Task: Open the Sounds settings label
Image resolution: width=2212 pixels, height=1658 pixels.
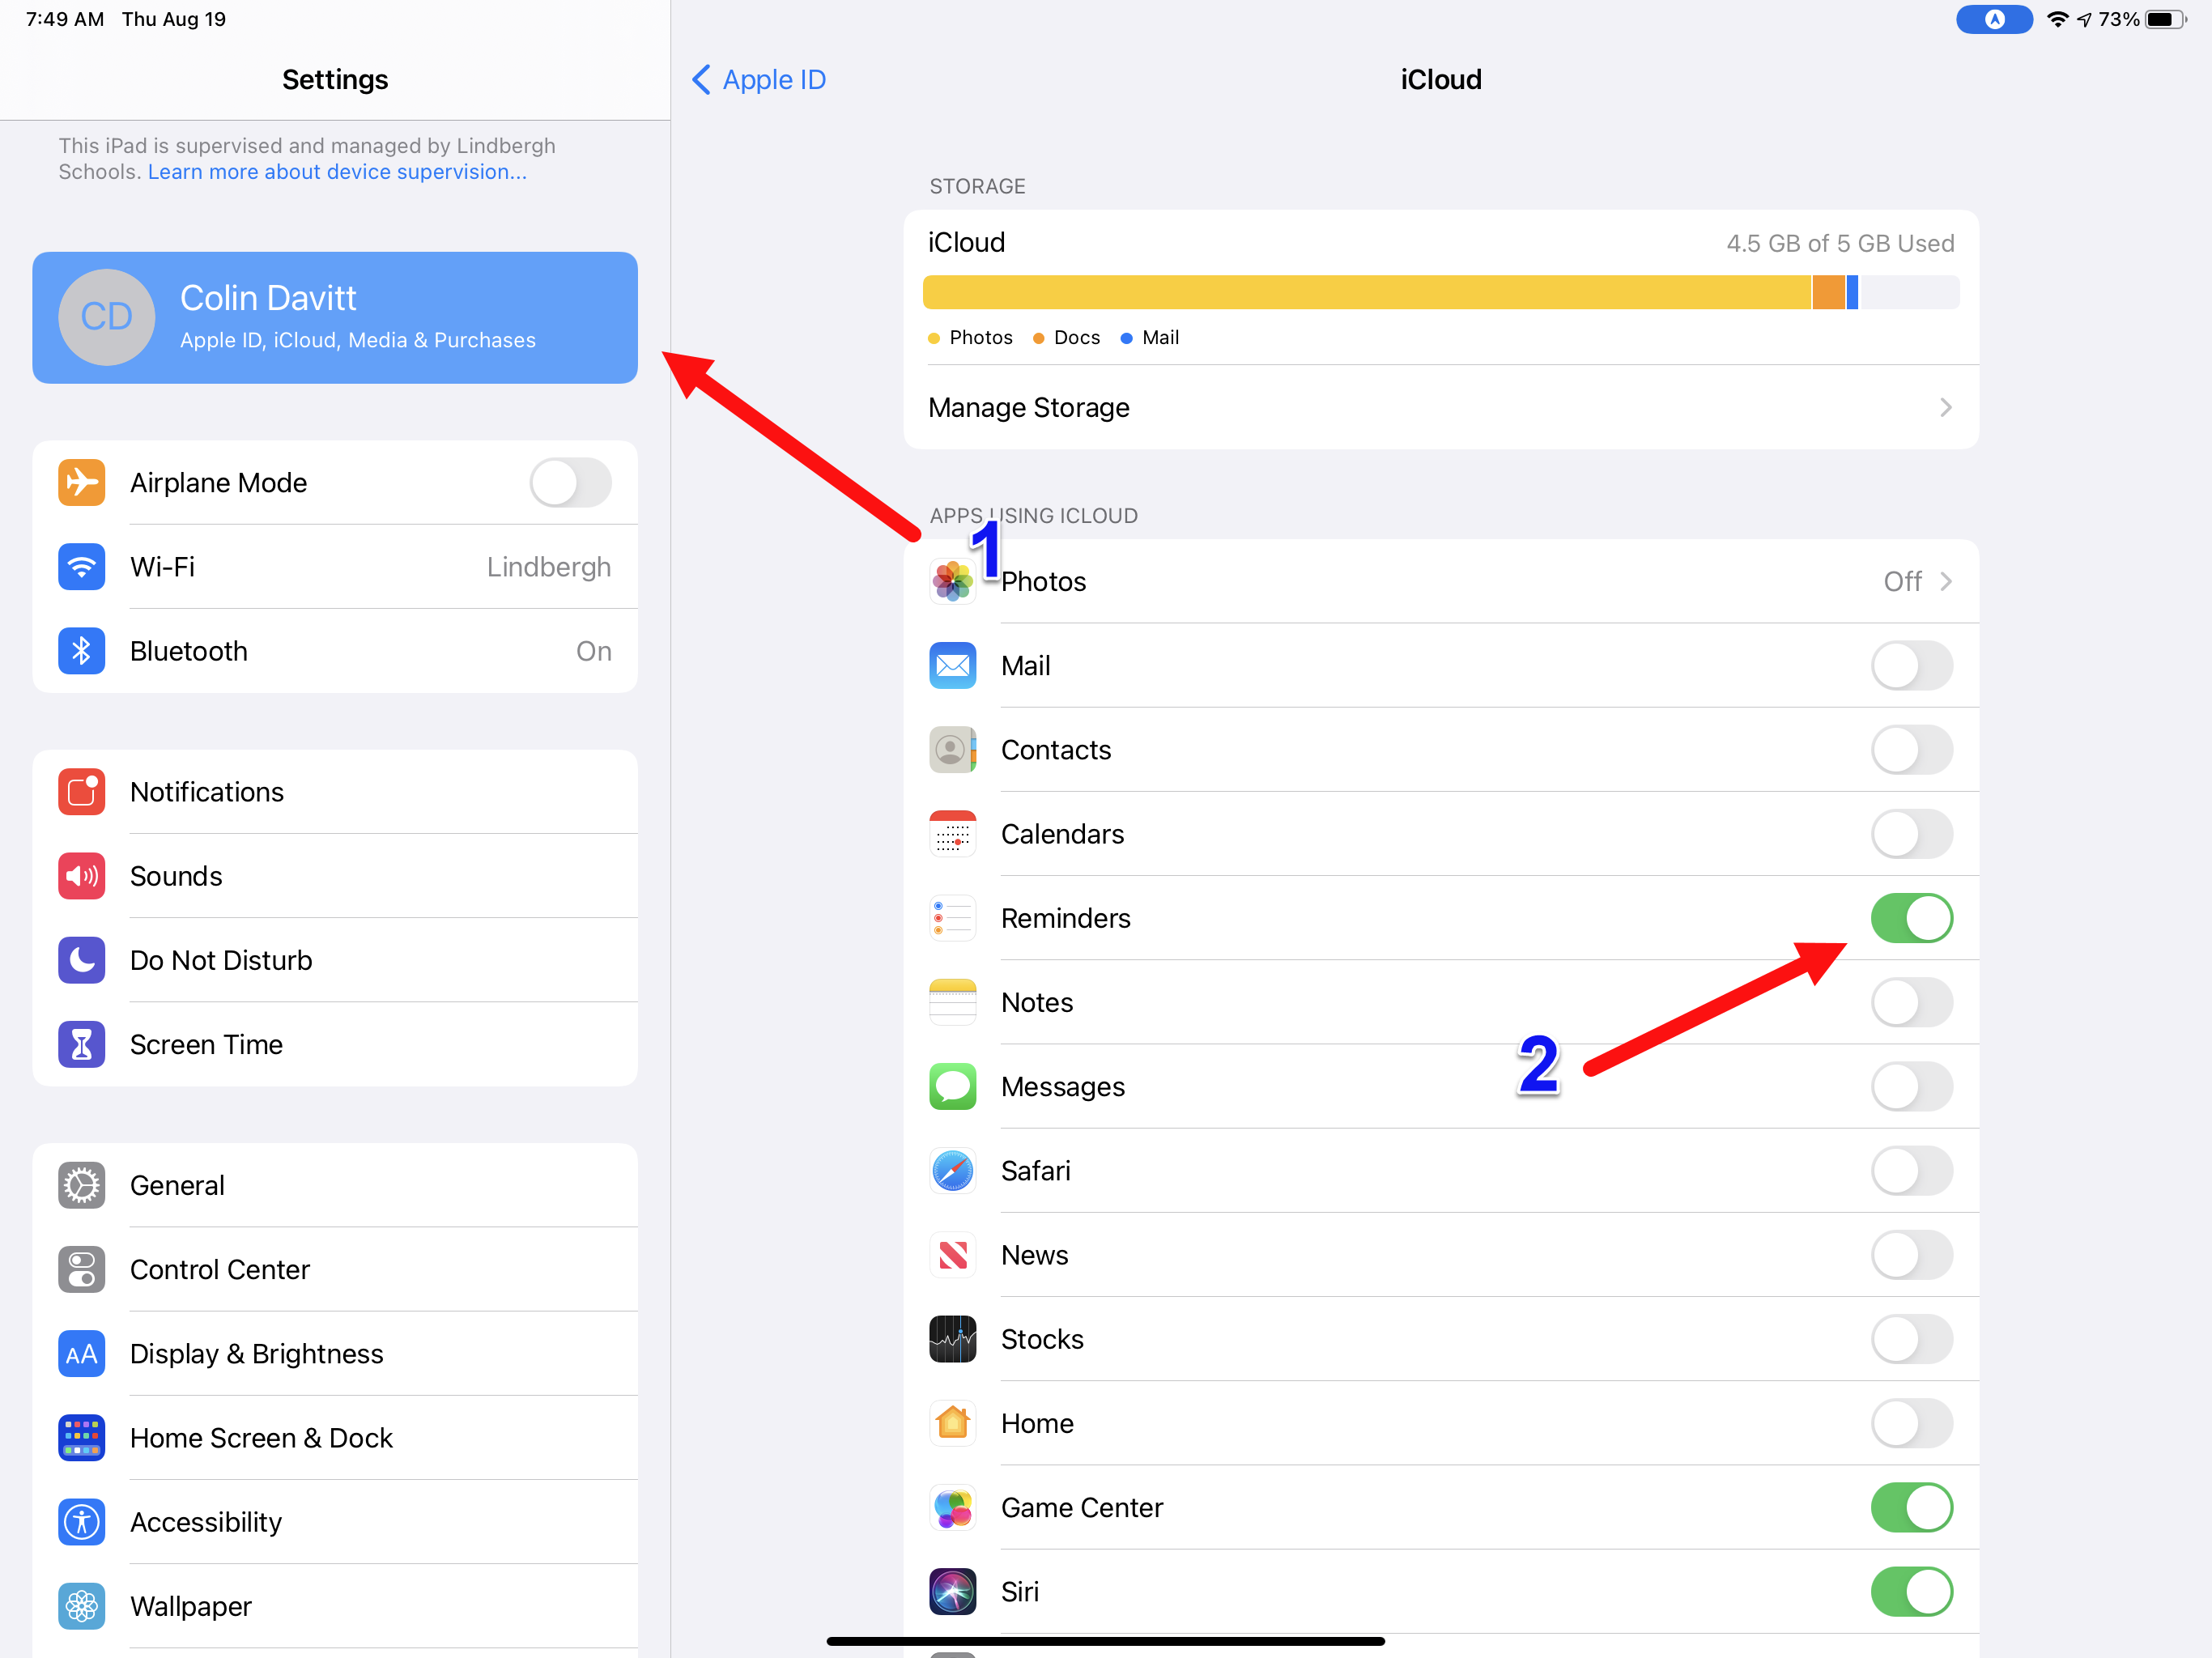Action: pyautogui.click(x=176, y=875)
